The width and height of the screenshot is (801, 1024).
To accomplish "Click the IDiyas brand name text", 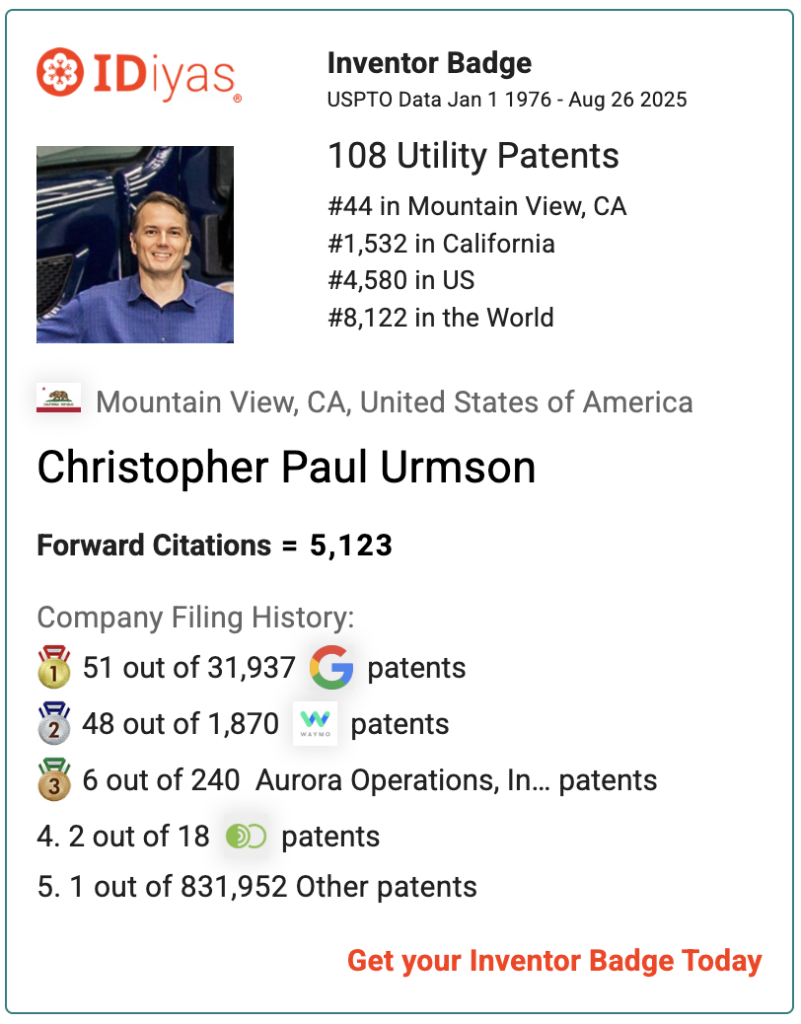I will point(165,76).
